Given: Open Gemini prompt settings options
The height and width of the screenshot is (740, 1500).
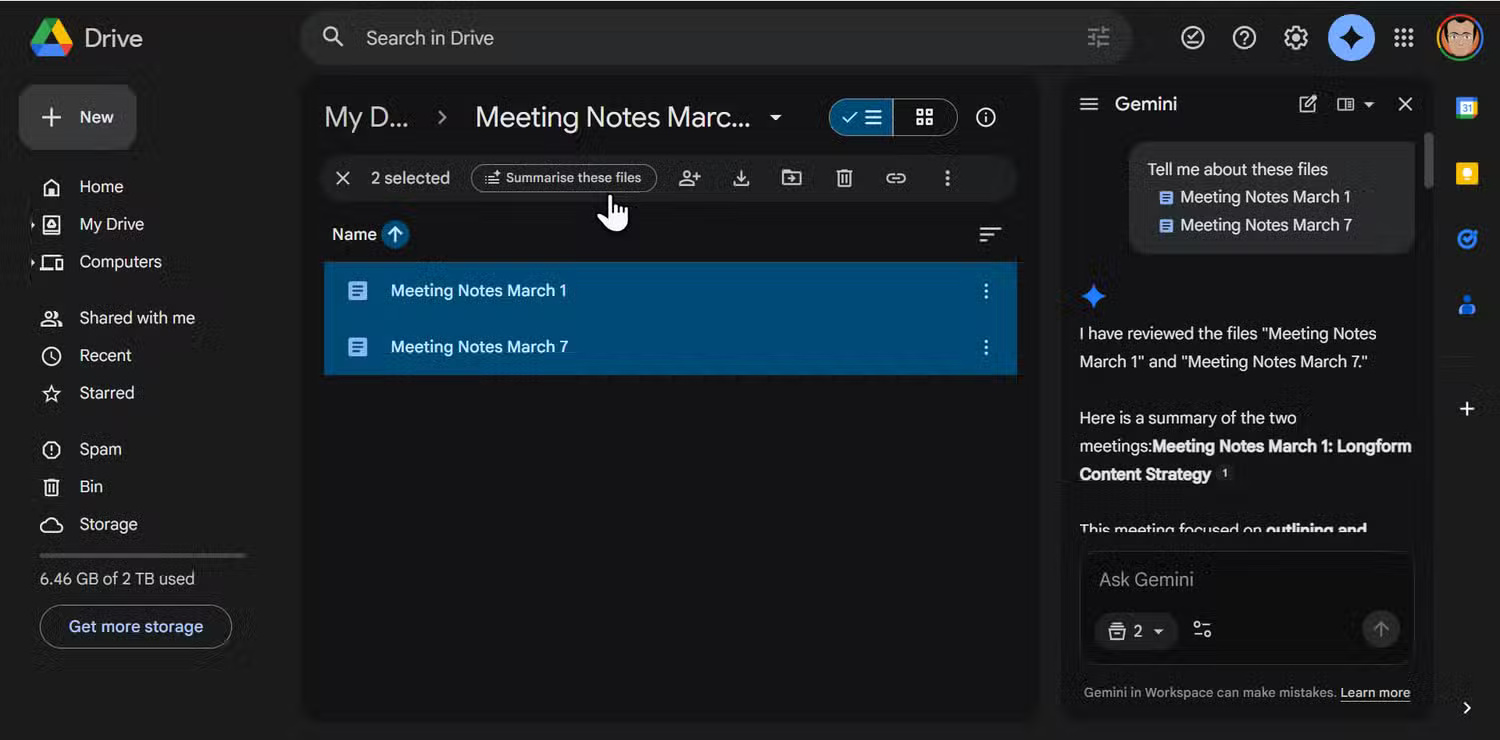Looking at the screenshot, I should click(1201, 630).
